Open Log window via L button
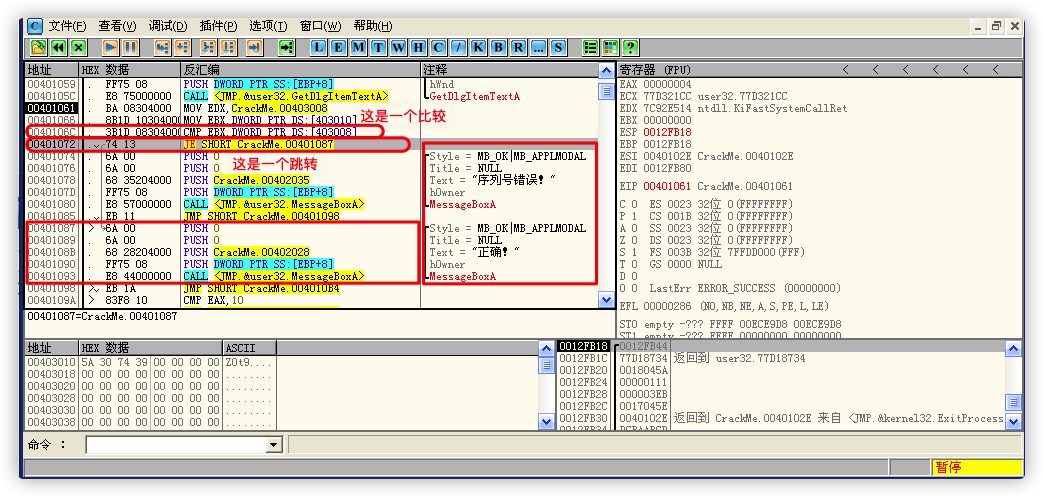Viewport: 1043px width, 497px height. click(319, 47)
